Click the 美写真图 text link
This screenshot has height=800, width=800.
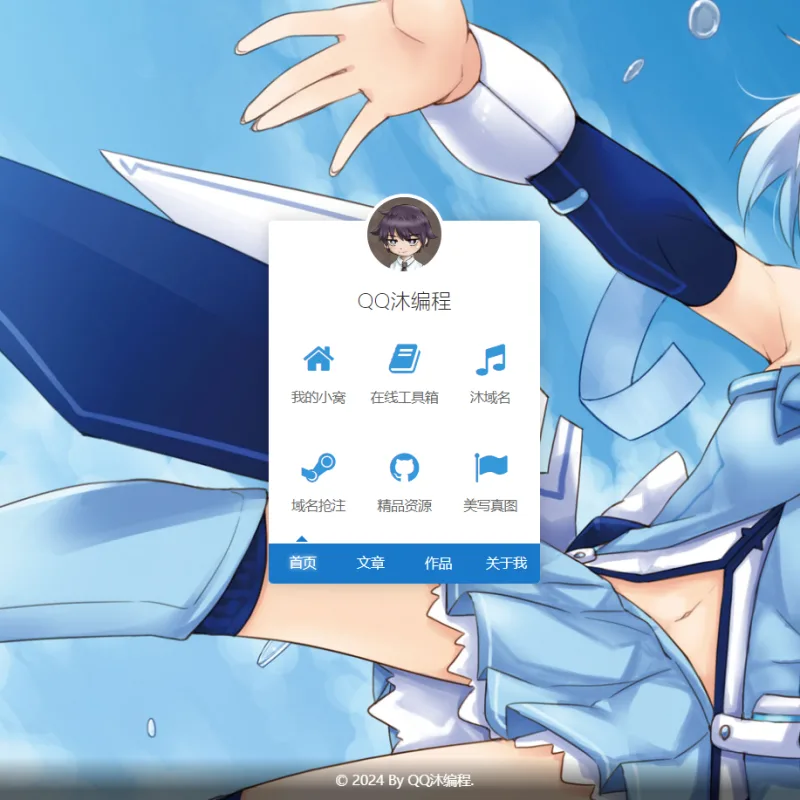click(x=490, y=506)
